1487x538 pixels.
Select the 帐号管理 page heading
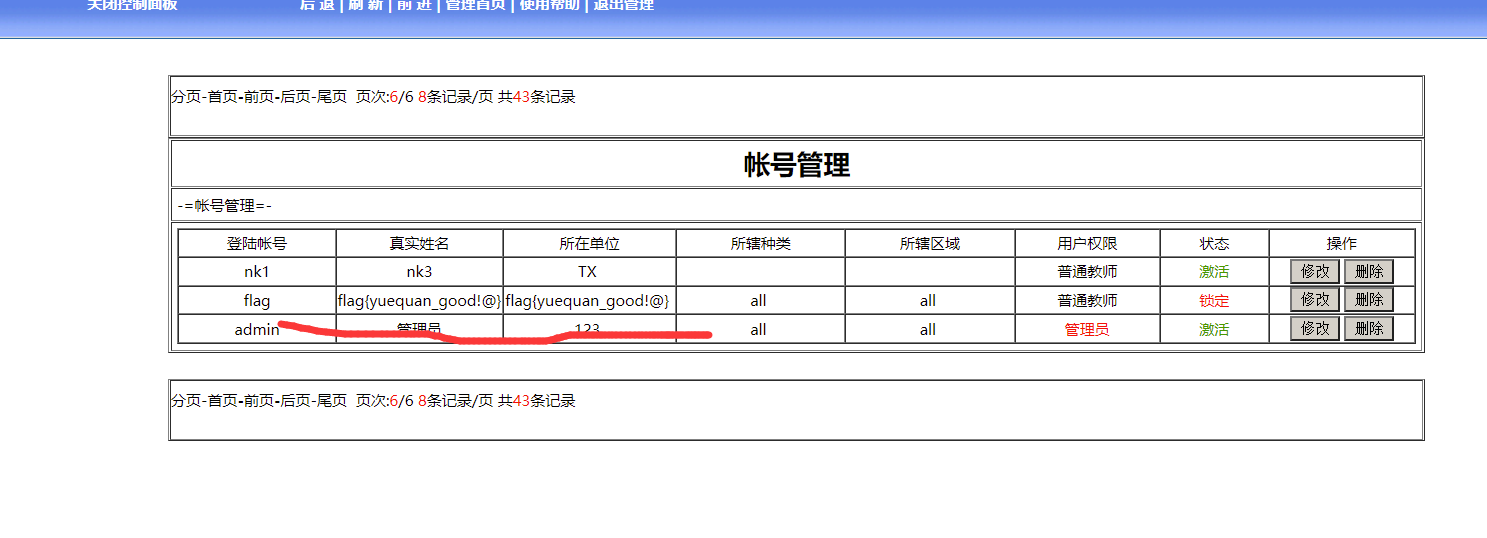[797, 165]
